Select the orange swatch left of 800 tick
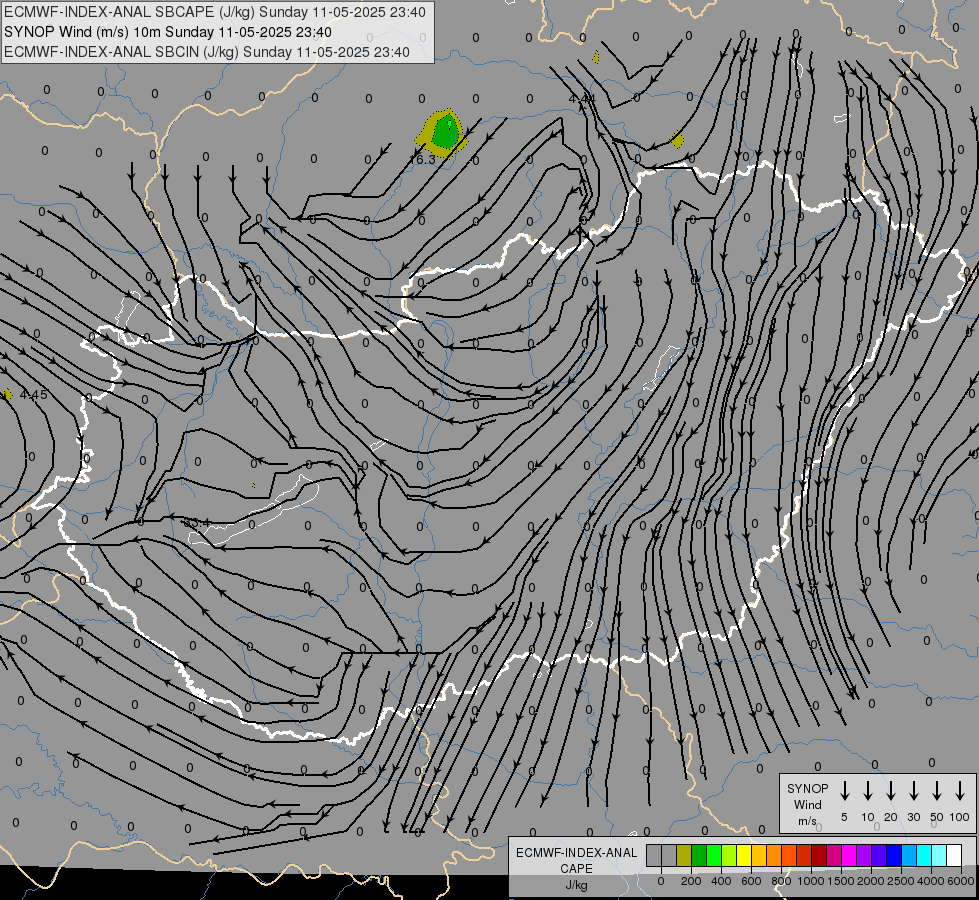This screenshot has height=900, width=979. 774,855
